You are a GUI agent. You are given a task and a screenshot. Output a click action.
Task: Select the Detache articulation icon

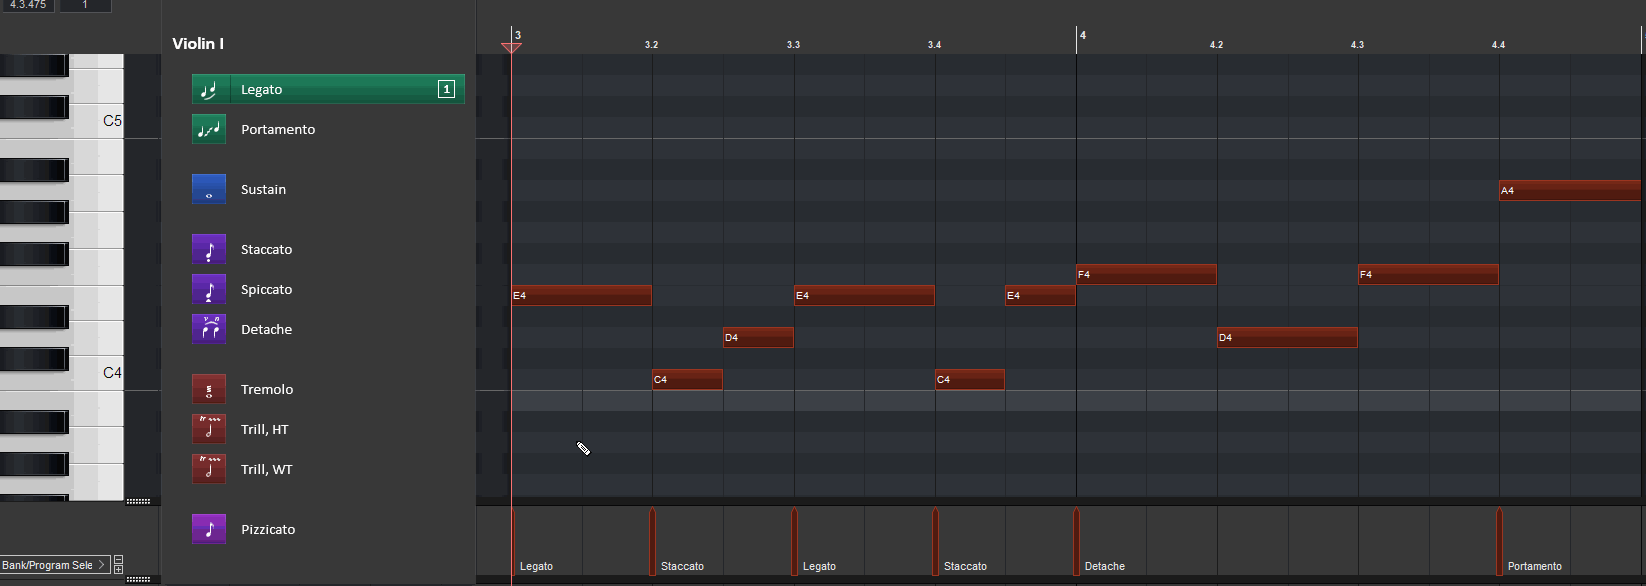tap(209, 329)
